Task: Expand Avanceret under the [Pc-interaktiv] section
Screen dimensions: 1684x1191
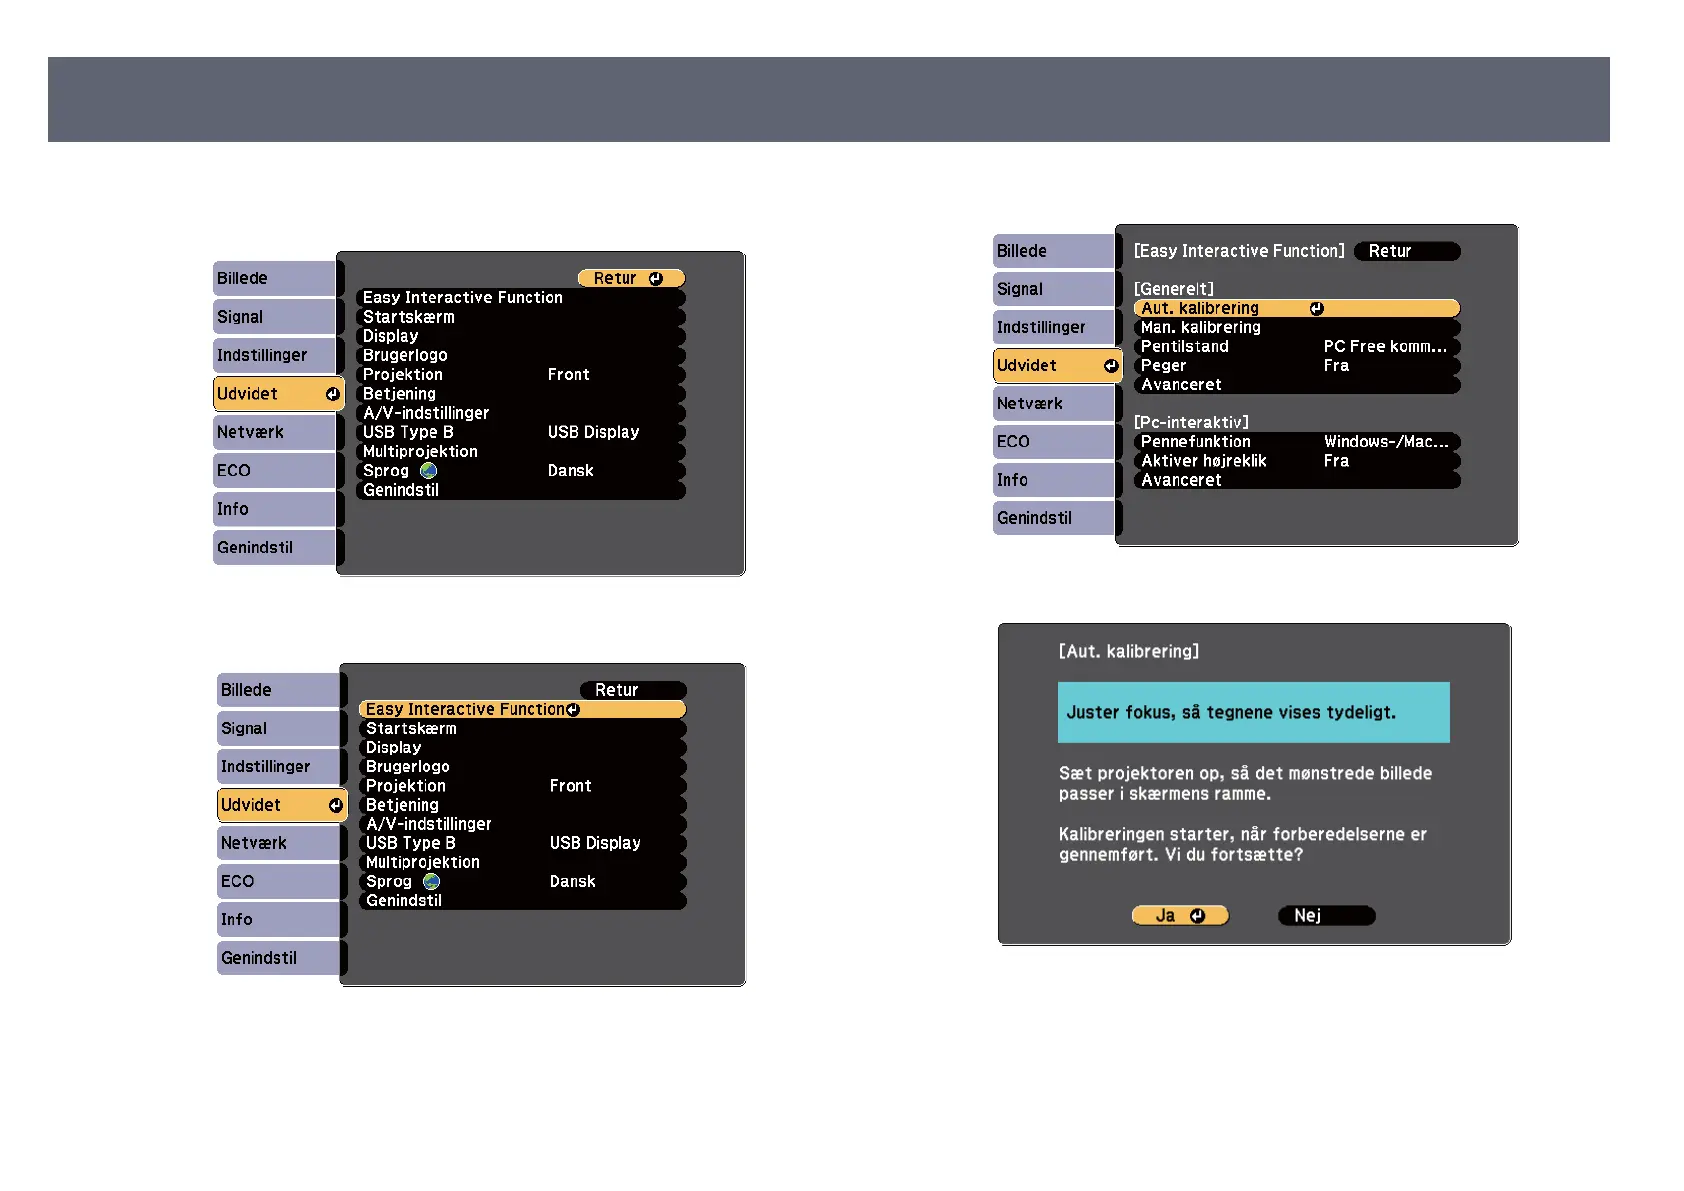Action: pyautogui.click(x=1296, y=480)
